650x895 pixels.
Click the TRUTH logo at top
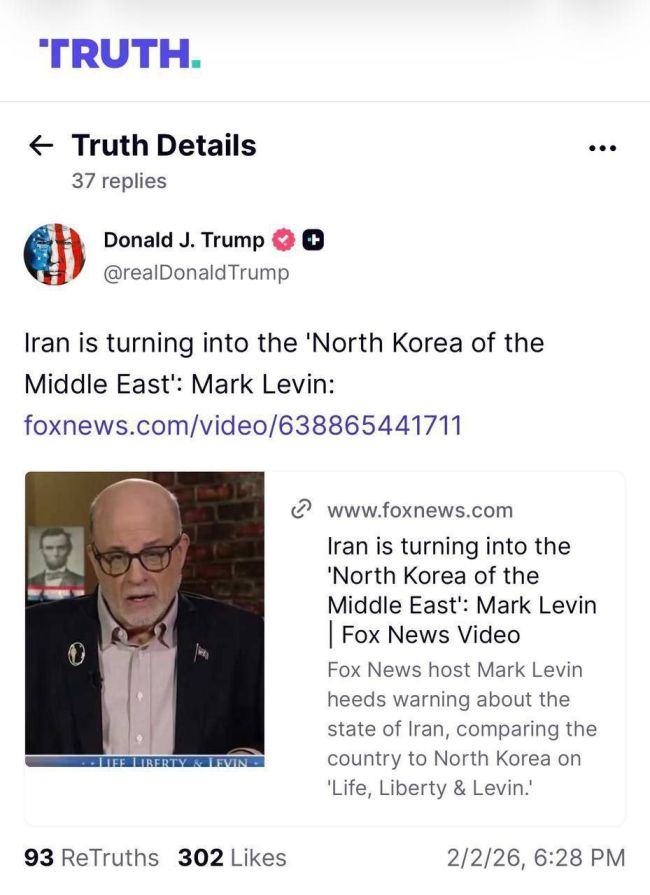click(x=120, y=54)
